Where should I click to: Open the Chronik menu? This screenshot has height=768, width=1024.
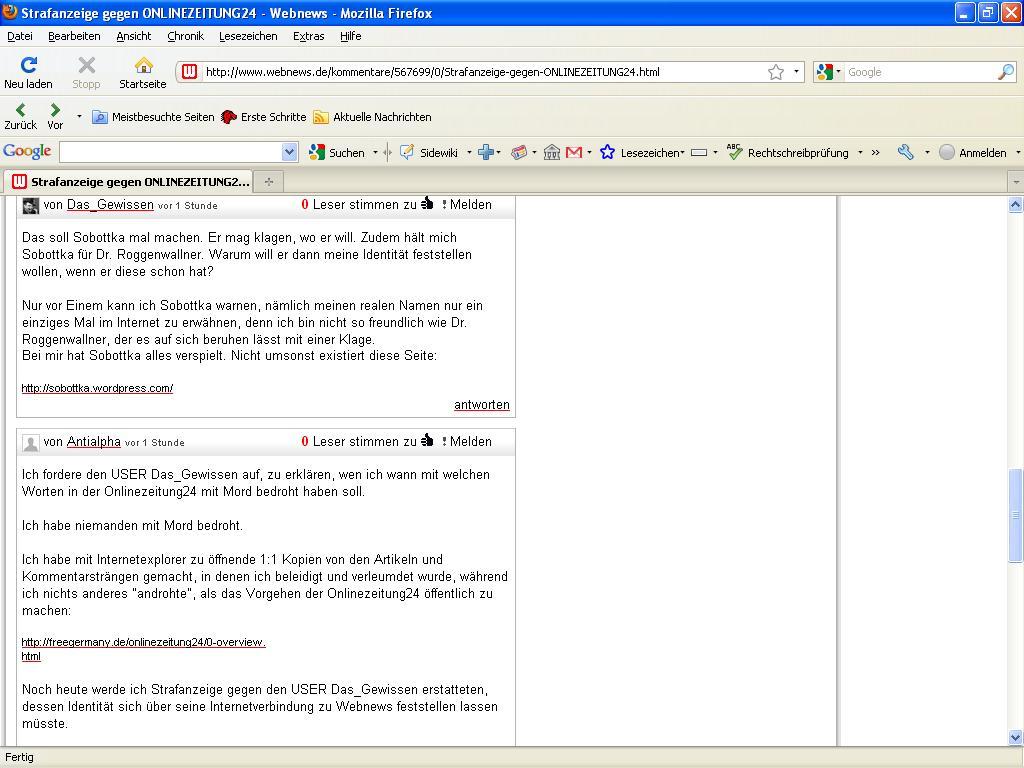185,36
